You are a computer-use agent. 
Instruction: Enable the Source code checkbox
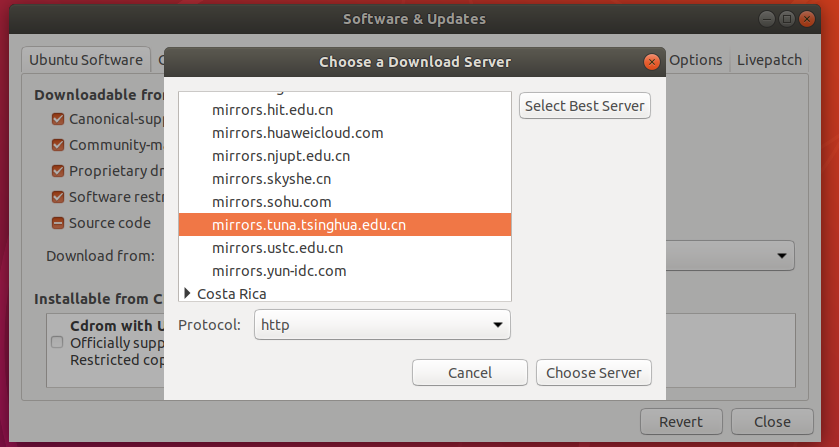tap(59, 223)
